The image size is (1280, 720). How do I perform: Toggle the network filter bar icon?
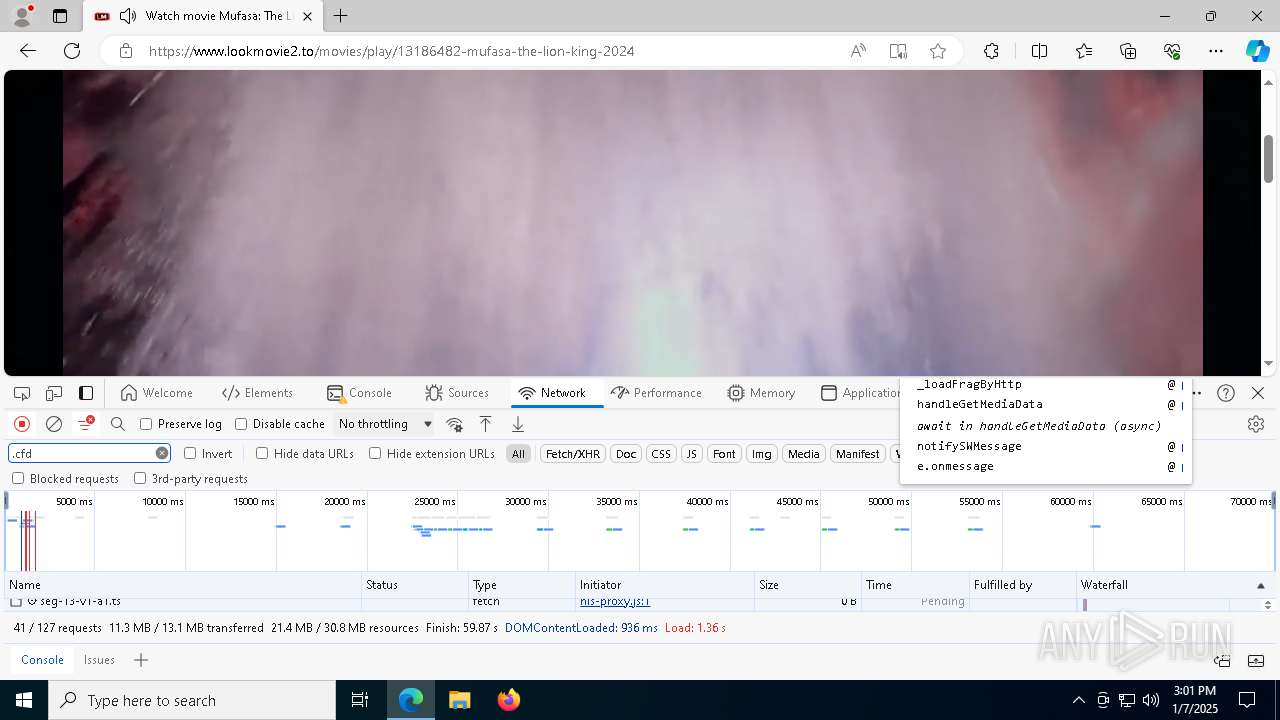[86, 424]
